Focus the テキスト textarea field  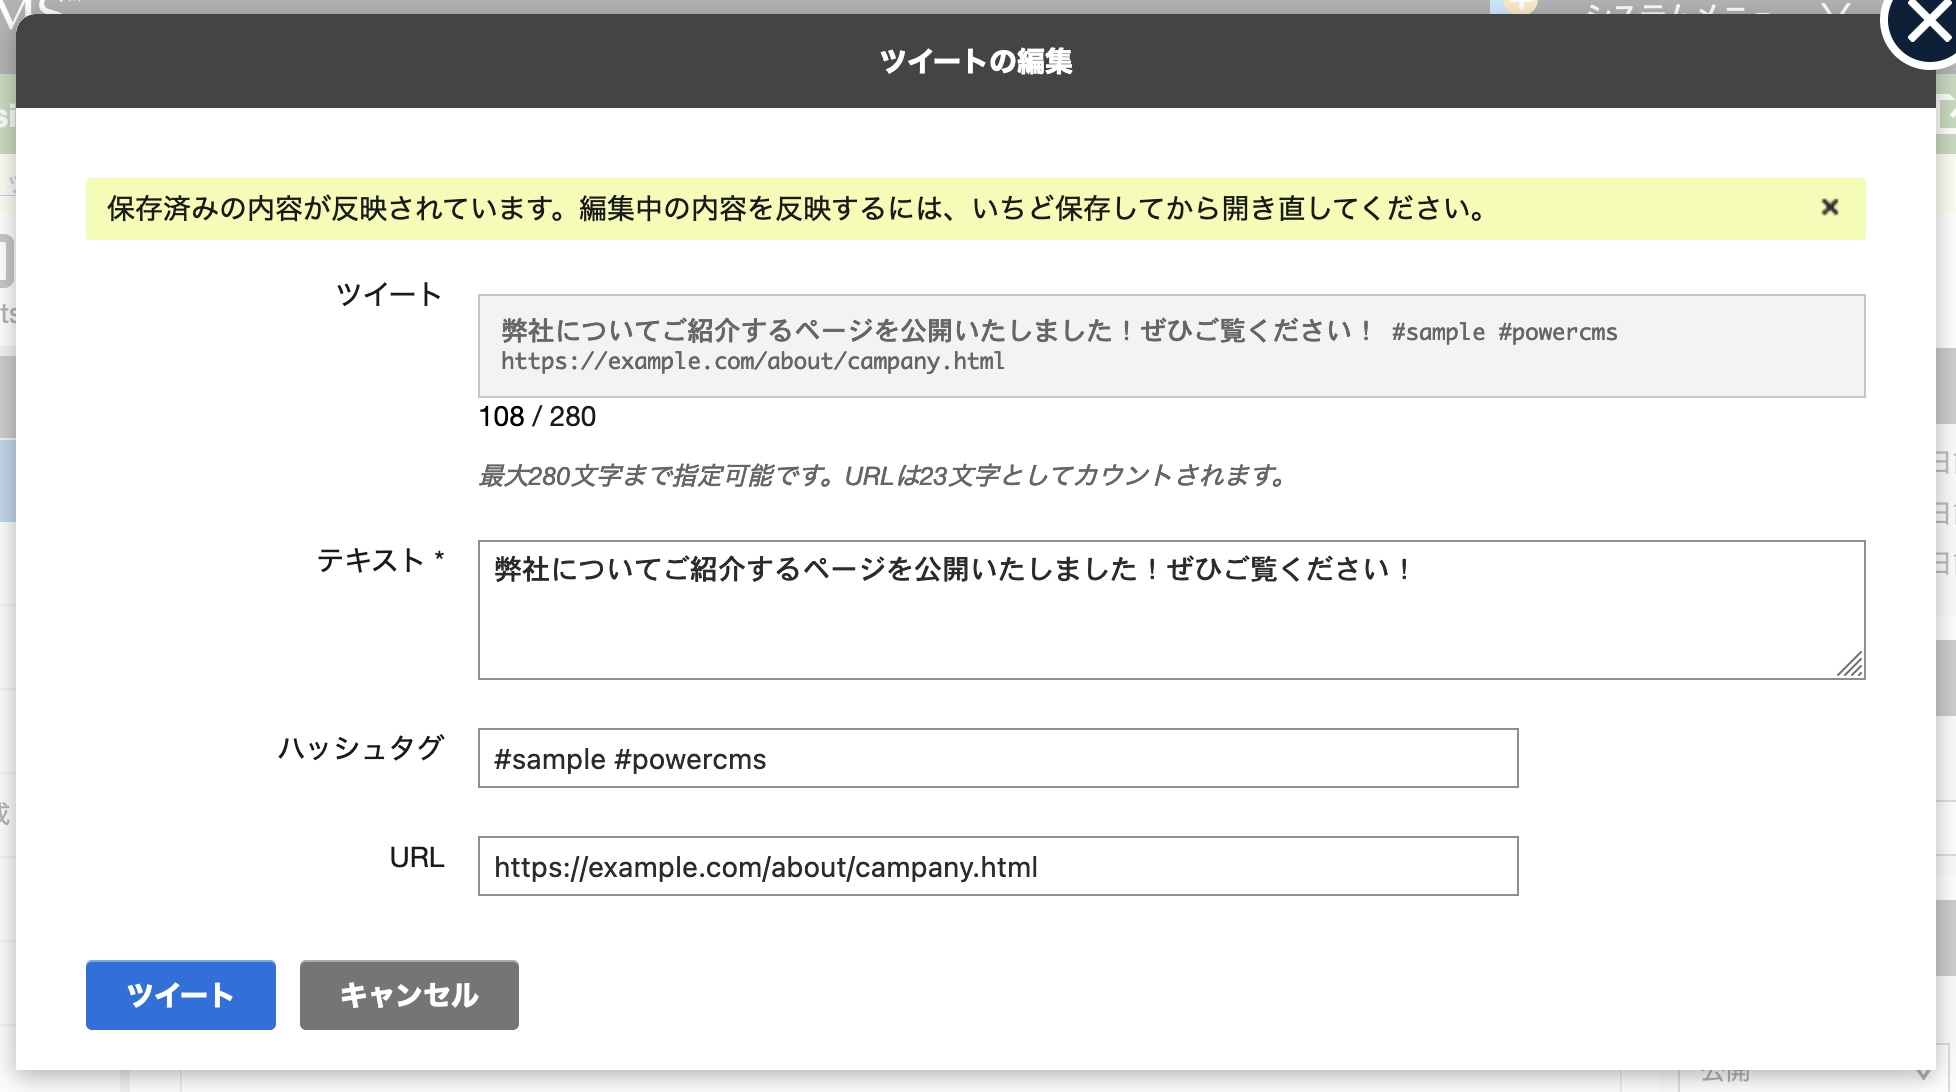point(1171,610)
